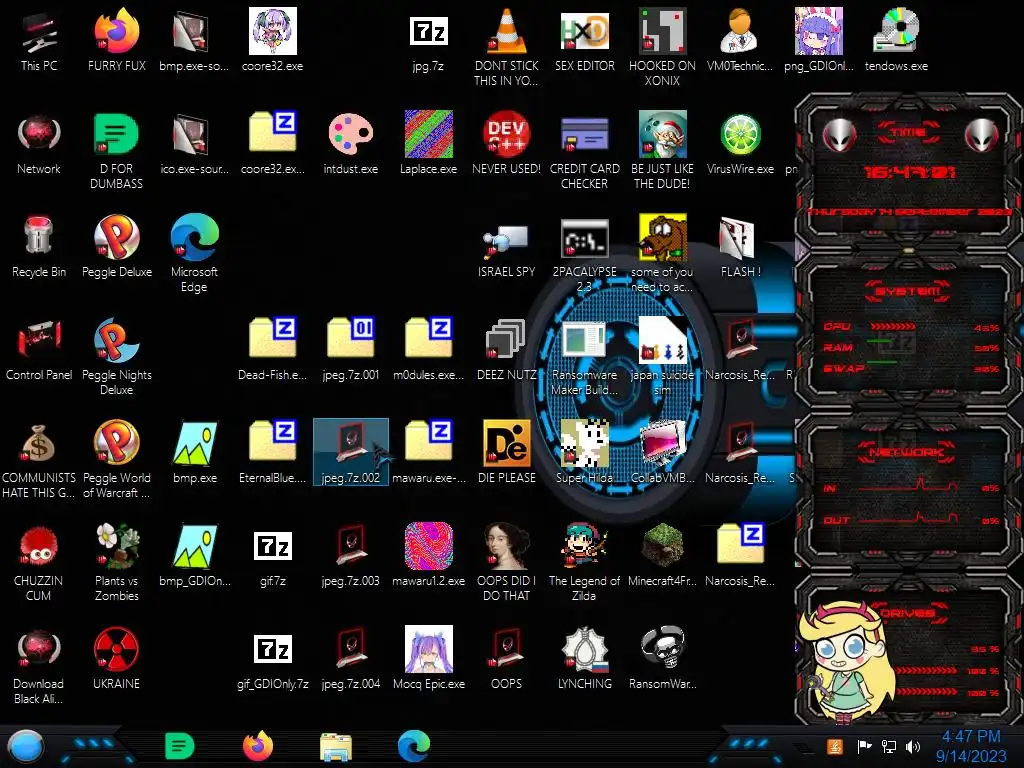The height and width of the screenshot is (768, 1024).
Task: Open Firefox from the taskbar
Action: pos(258,746)
